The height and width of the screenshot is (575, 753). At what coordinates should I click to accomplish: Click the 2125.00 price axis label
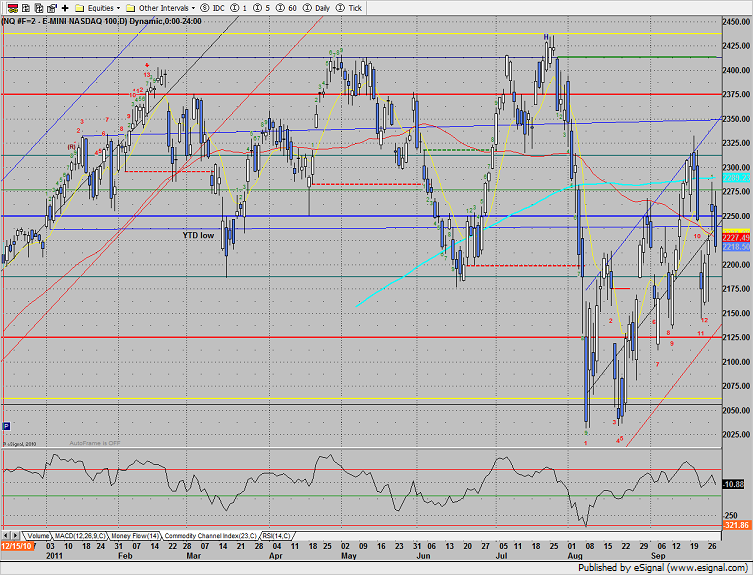pyautogui.click(x=736, y=337)
